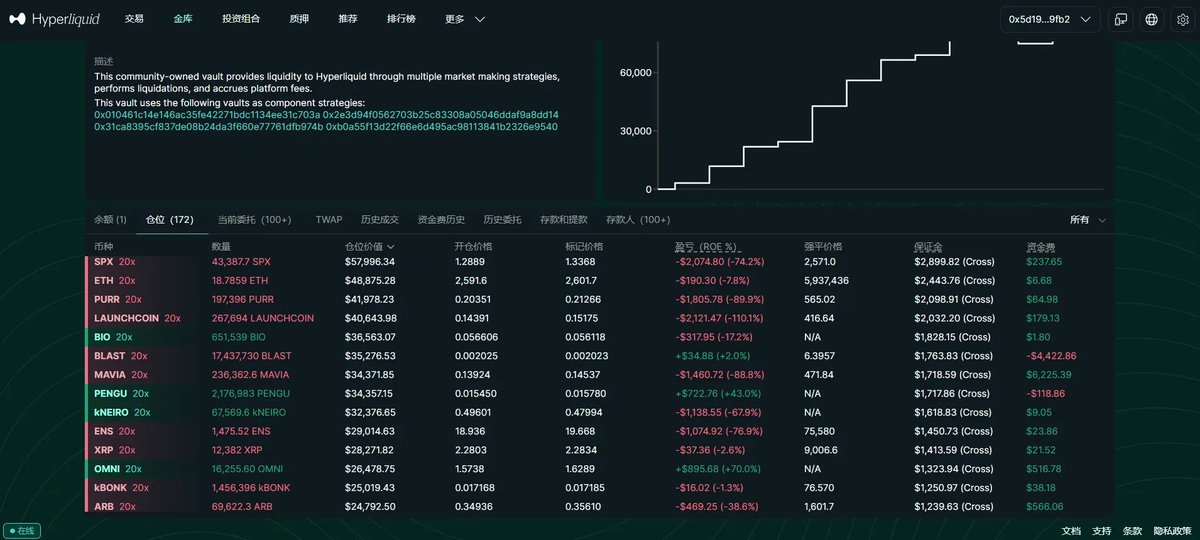Image resolution: width=1200 pixels, height=540 pixels.
Task: Click the 保证金 column header
Action: tap(929, 246)
